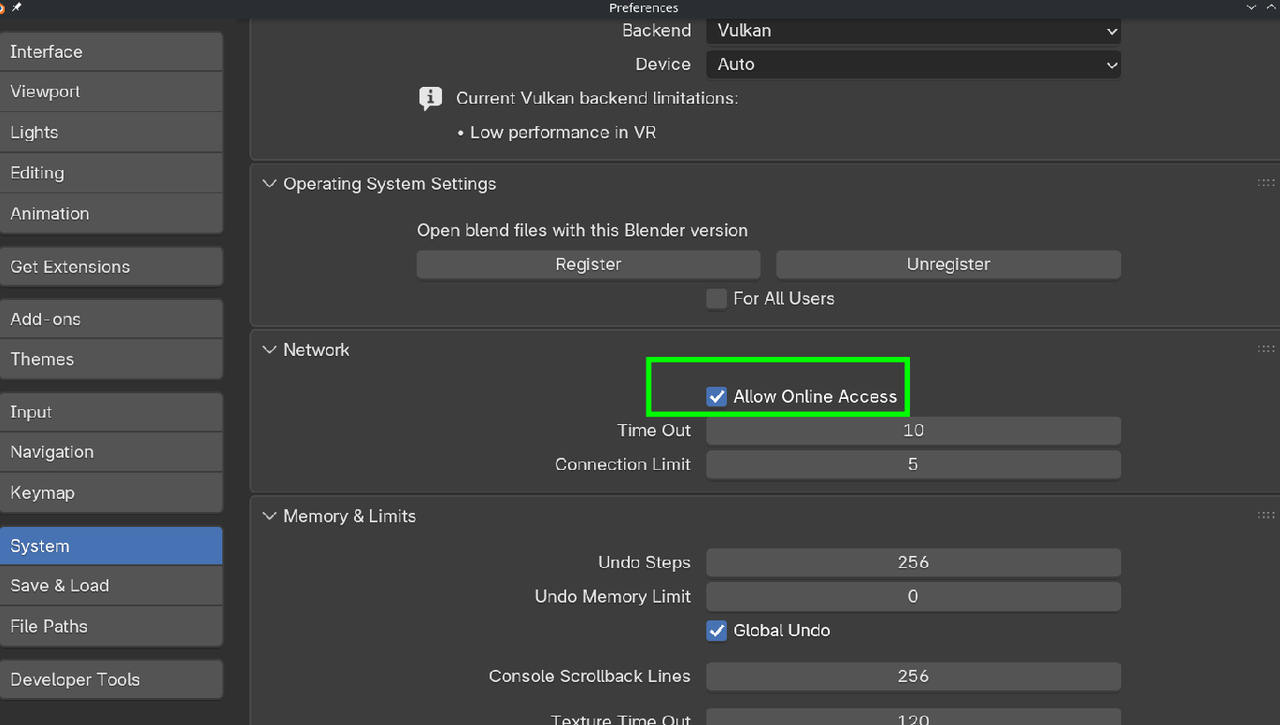Click the title bar down-chevron icon
Screen dimensions: 1280x725
point(1251,7)
